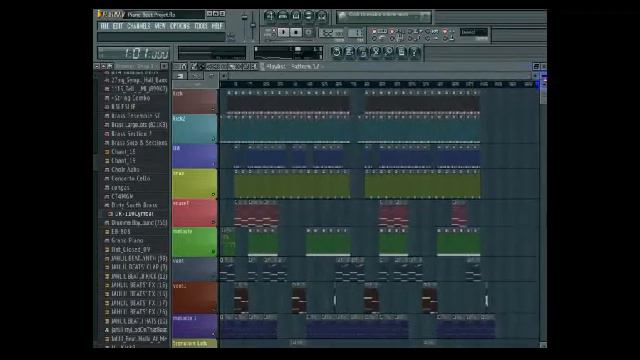Open the TOOLS menu
This screenshot has width=640, height=360.
point(201,26)
